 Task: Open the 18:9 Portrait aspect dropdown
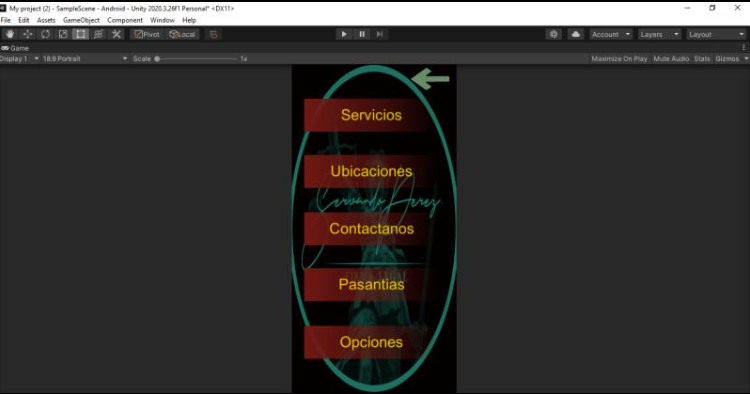tap(85, 58)
